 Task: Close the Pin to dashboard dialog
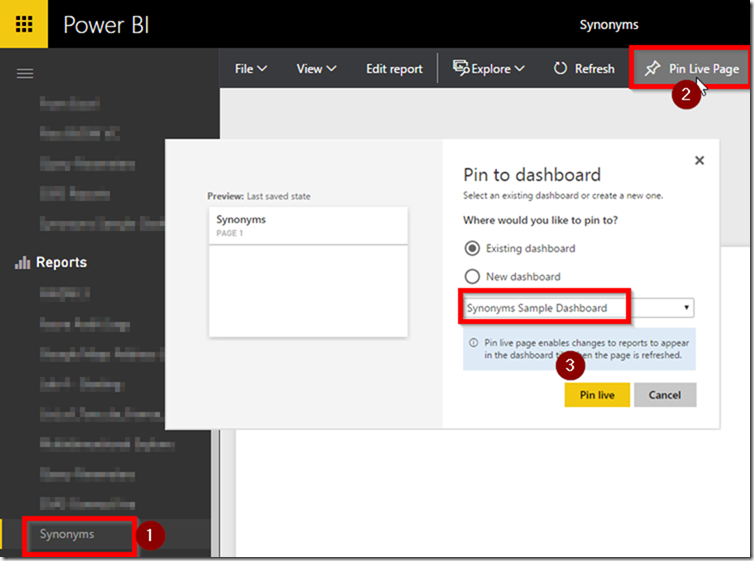point(700,160)
